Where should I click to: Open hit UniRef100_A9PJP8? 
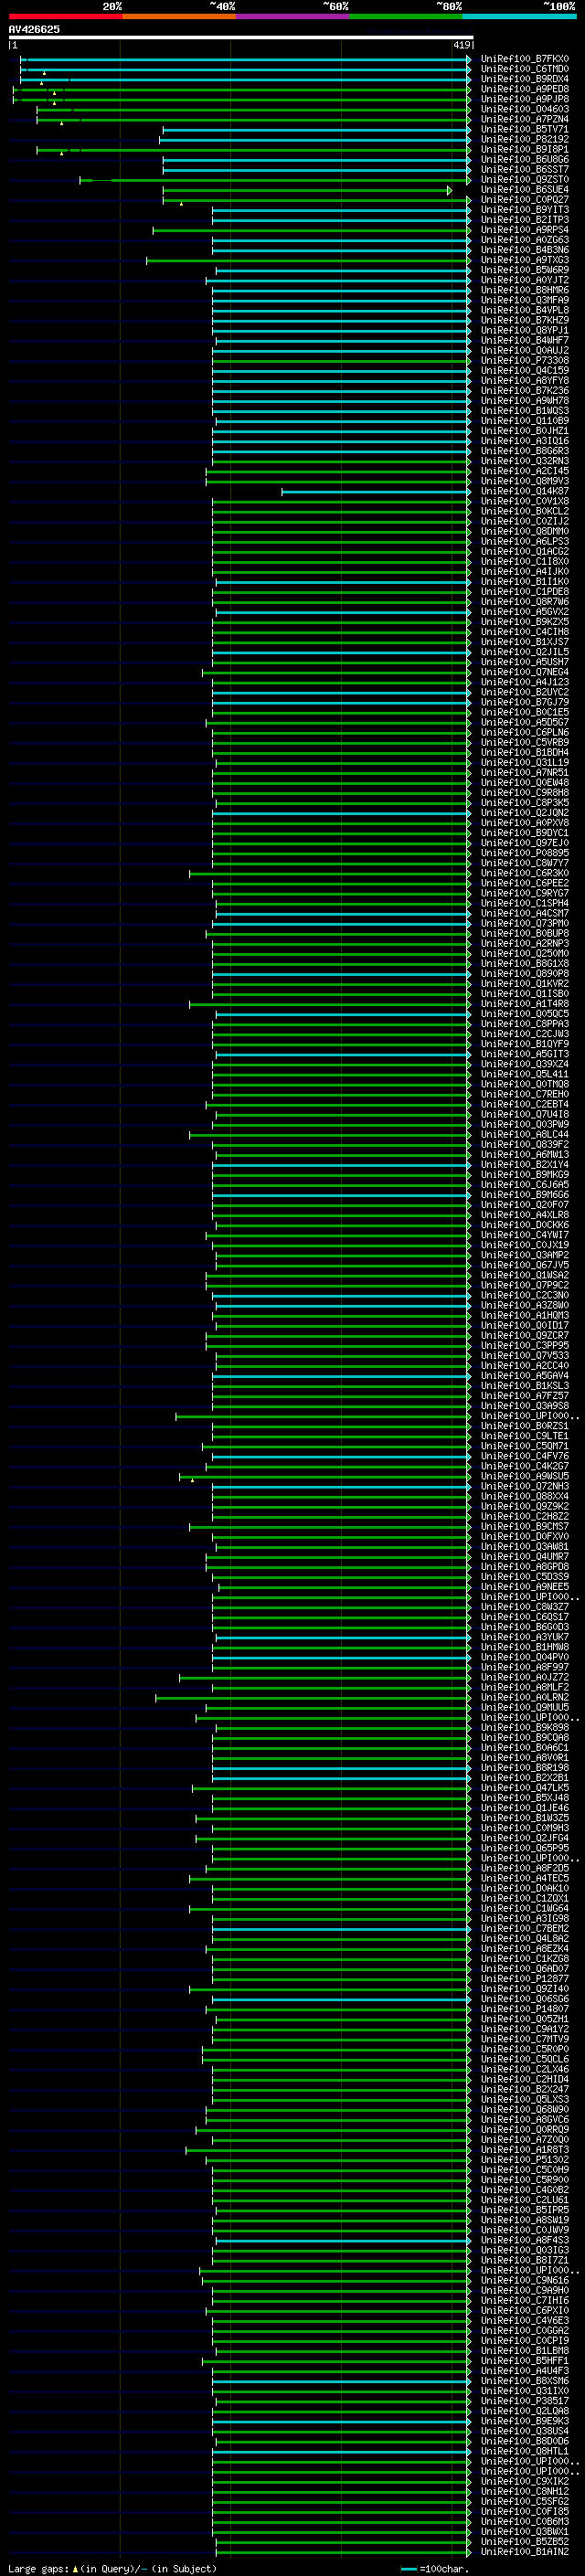pyautogui.click(x=525, y=99)
